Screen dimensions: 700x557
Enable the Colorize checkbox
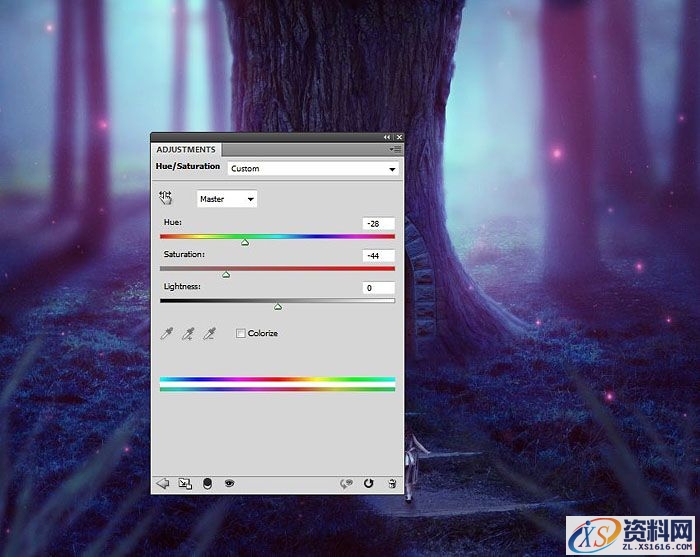tap(240, 333)
